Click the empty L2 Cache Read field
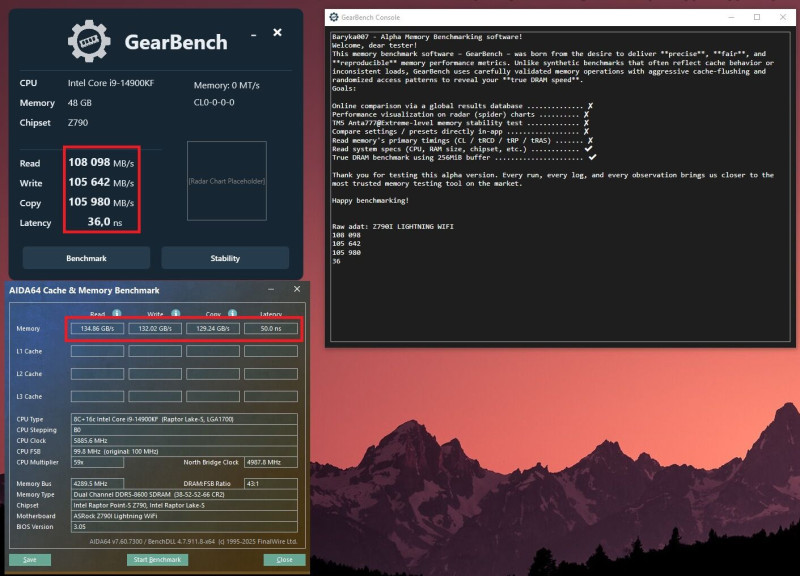 pos(97,374)
